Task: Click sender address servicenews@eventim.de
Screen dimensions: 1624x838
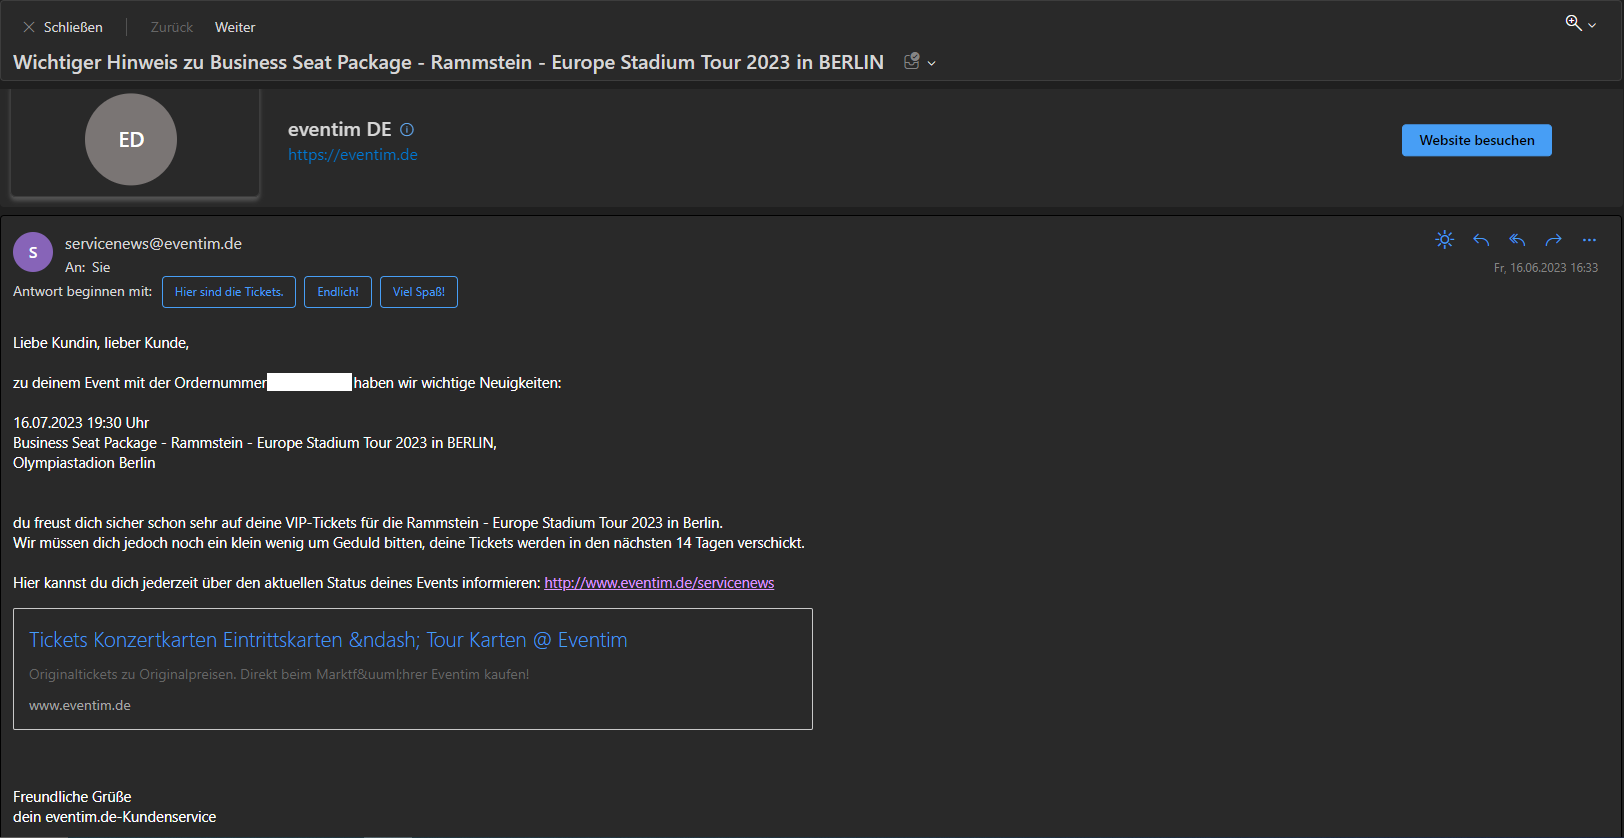Action: [x=153, y=243]
